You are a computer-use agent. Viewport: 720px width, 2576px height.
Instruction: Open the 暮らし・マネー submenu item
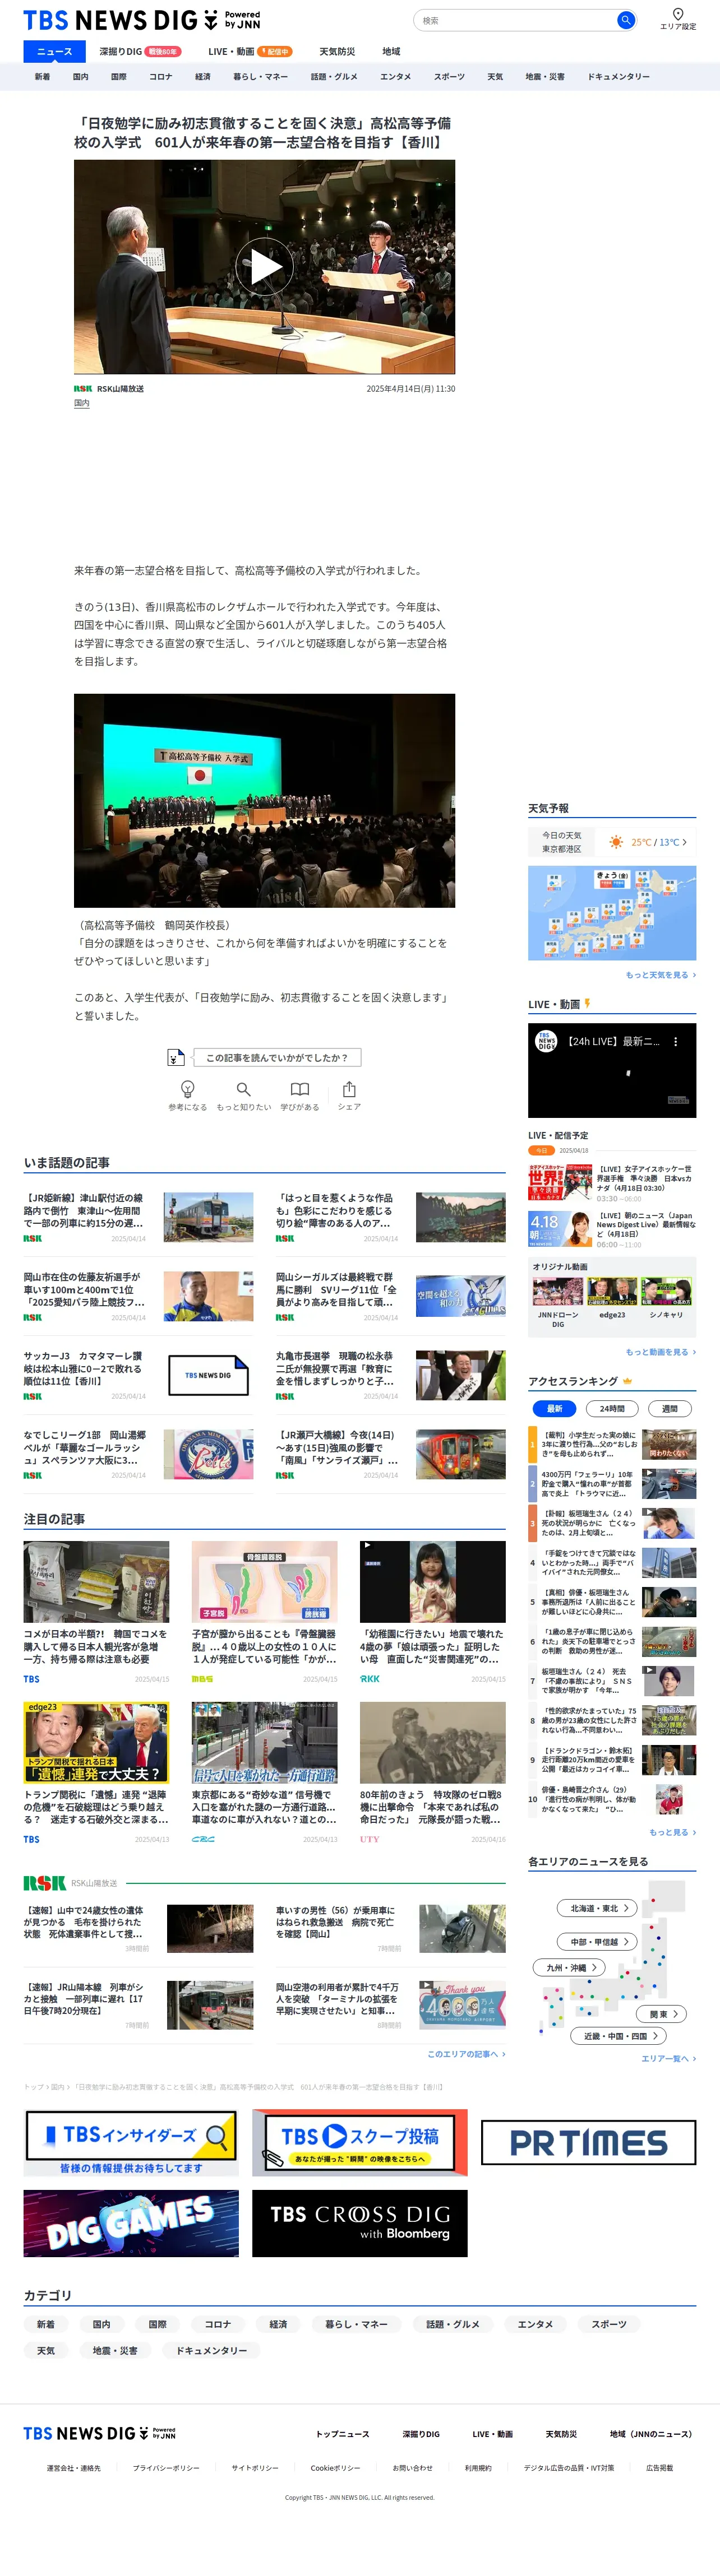click(x=260, y=76)
